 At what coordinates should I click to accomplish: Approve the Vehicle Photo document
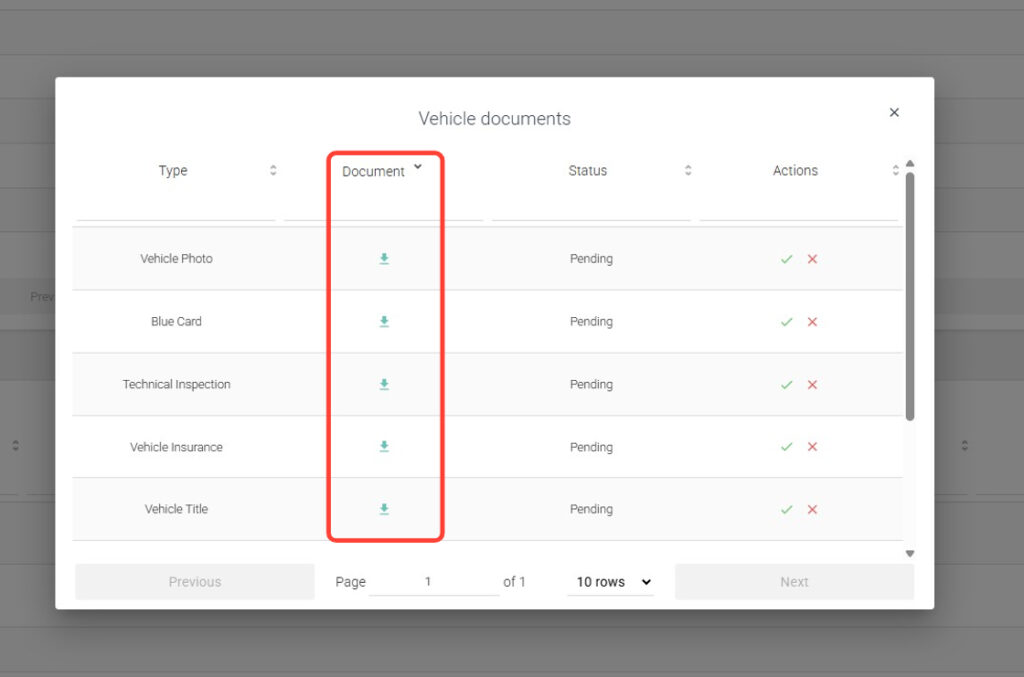786,259
